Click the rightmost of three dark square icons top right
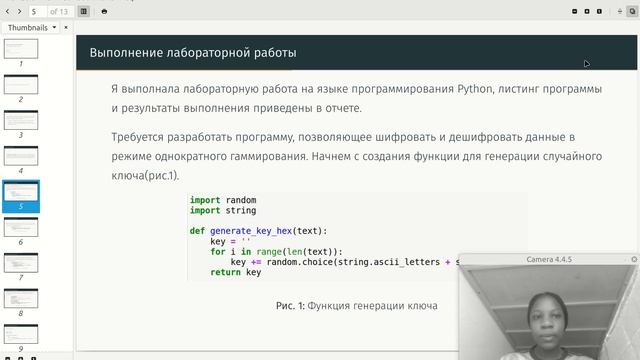This screenshot has height=360, width=640. pyautogui.click(x=599, y=11)
